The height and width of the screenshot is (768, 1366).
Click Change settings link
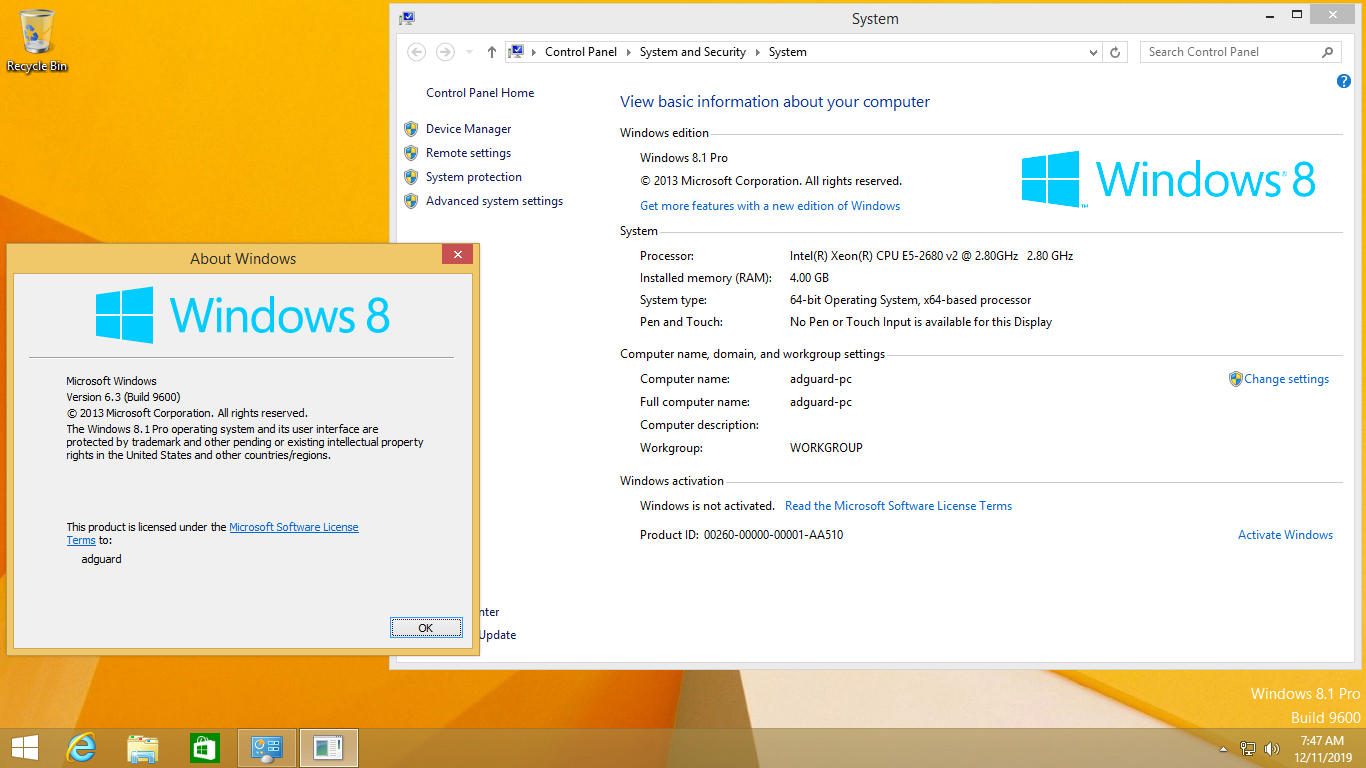pos(1287,379)
